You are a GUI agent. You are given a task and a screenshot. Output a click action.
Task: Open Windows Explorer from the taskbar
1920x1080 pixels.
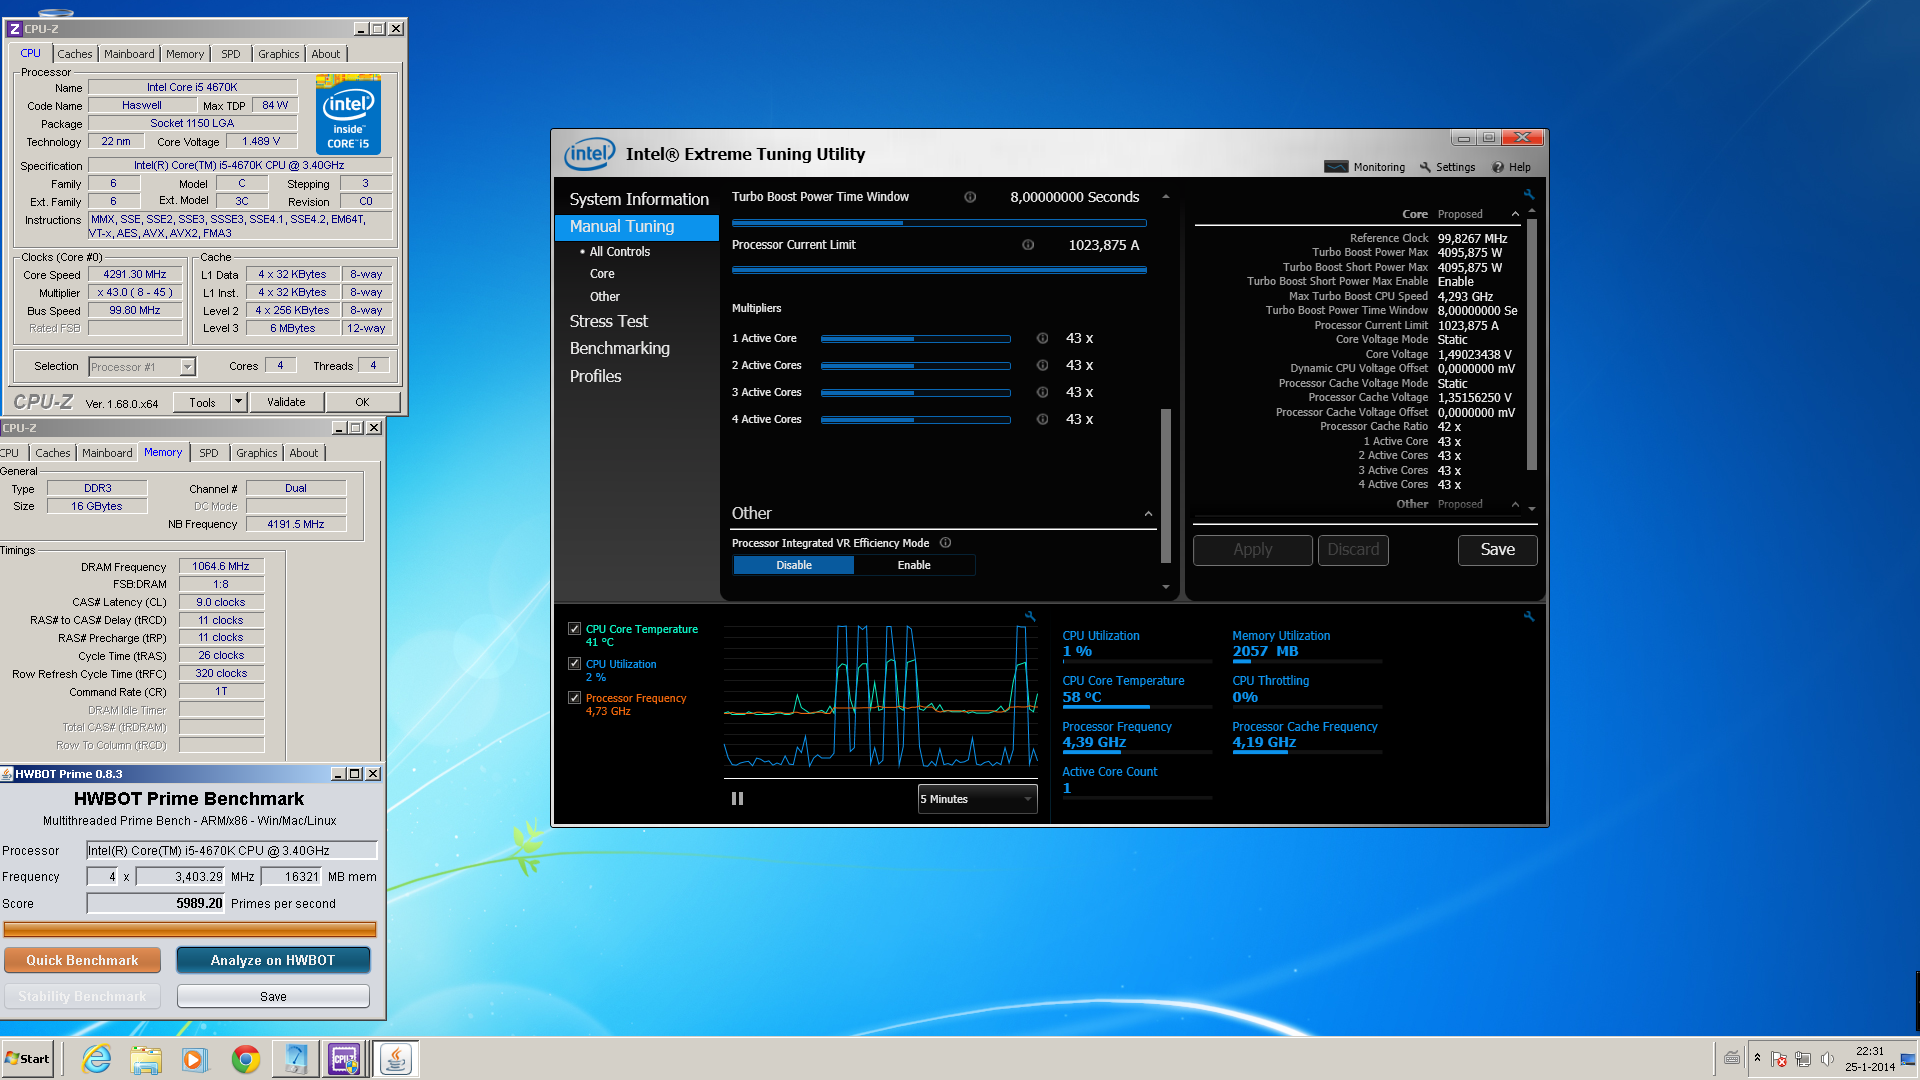pos(146,1059)
